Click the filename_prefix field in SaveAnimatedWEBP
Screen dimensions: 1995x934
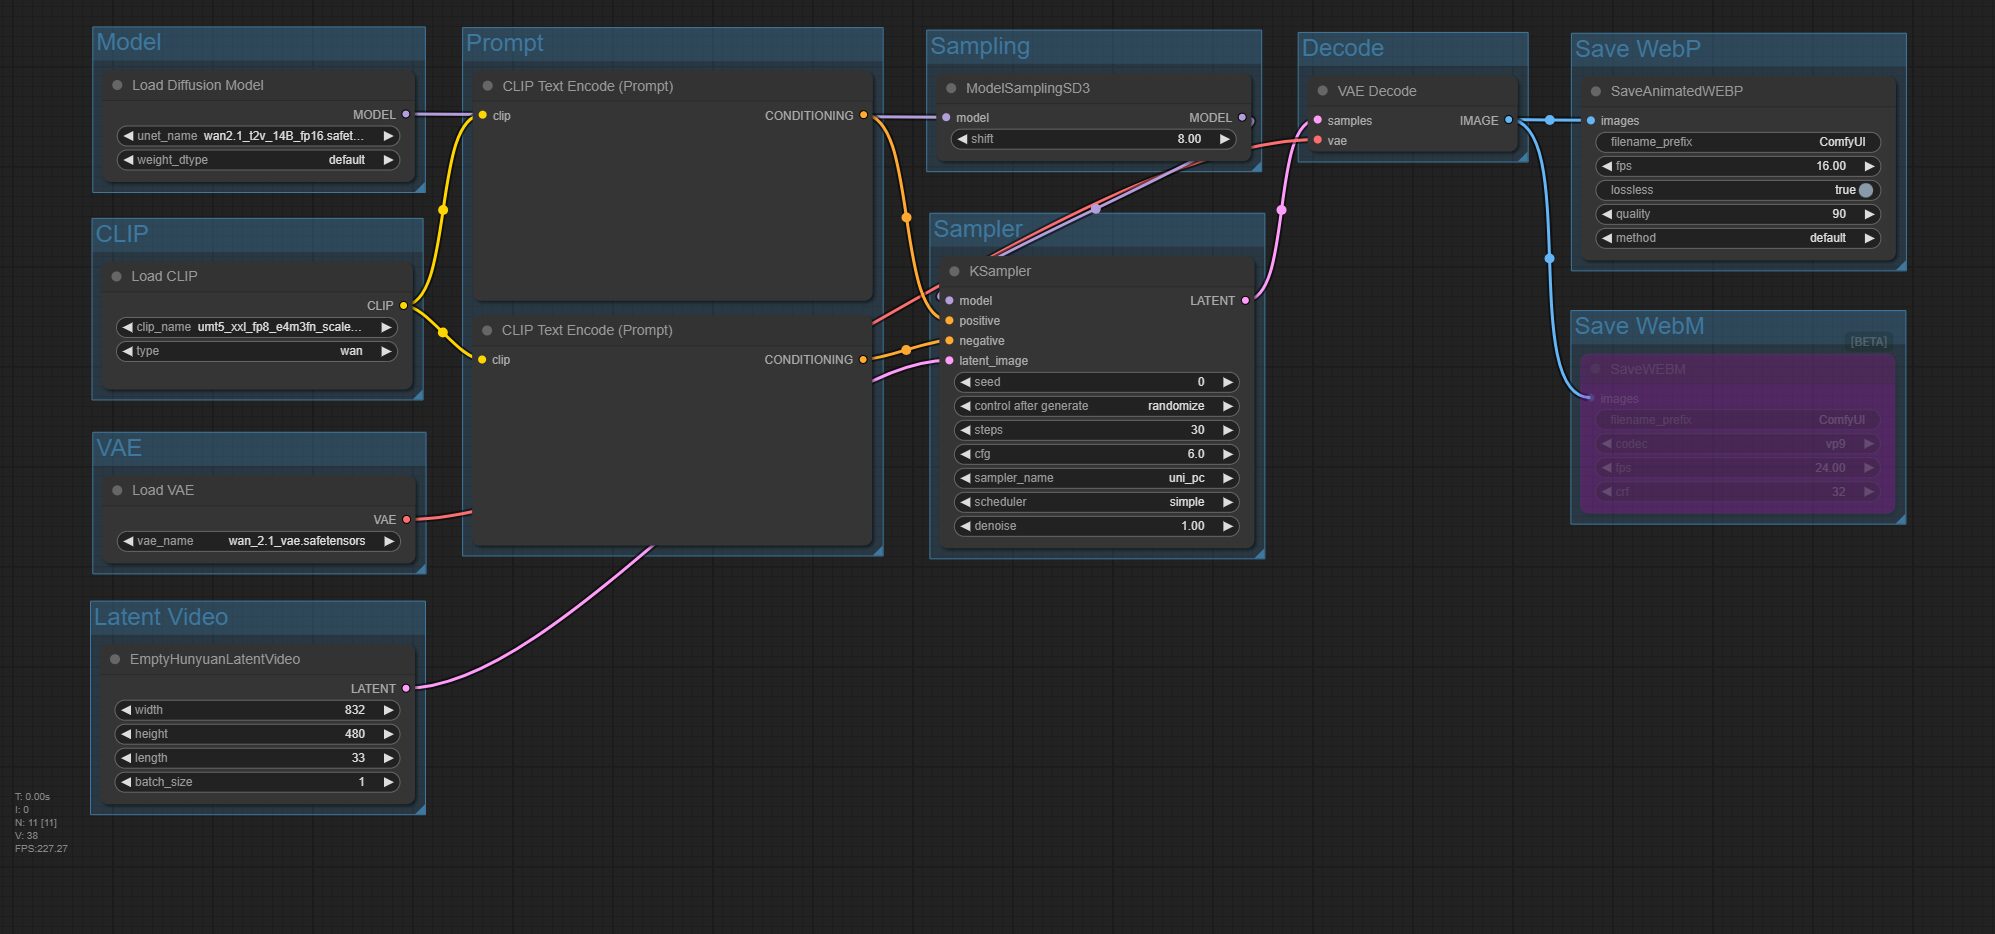(x=1737, y=142)
